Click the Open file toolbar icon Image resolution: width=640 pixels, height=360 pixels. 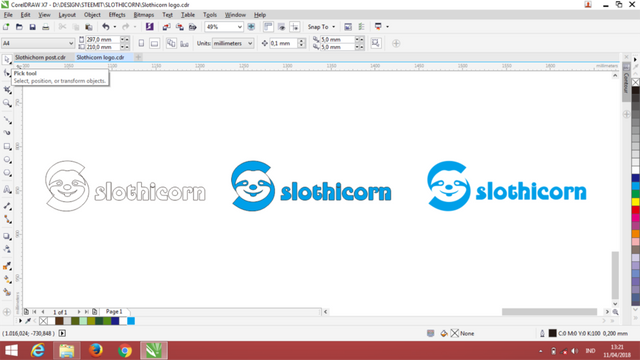click(x=19, y=27)
